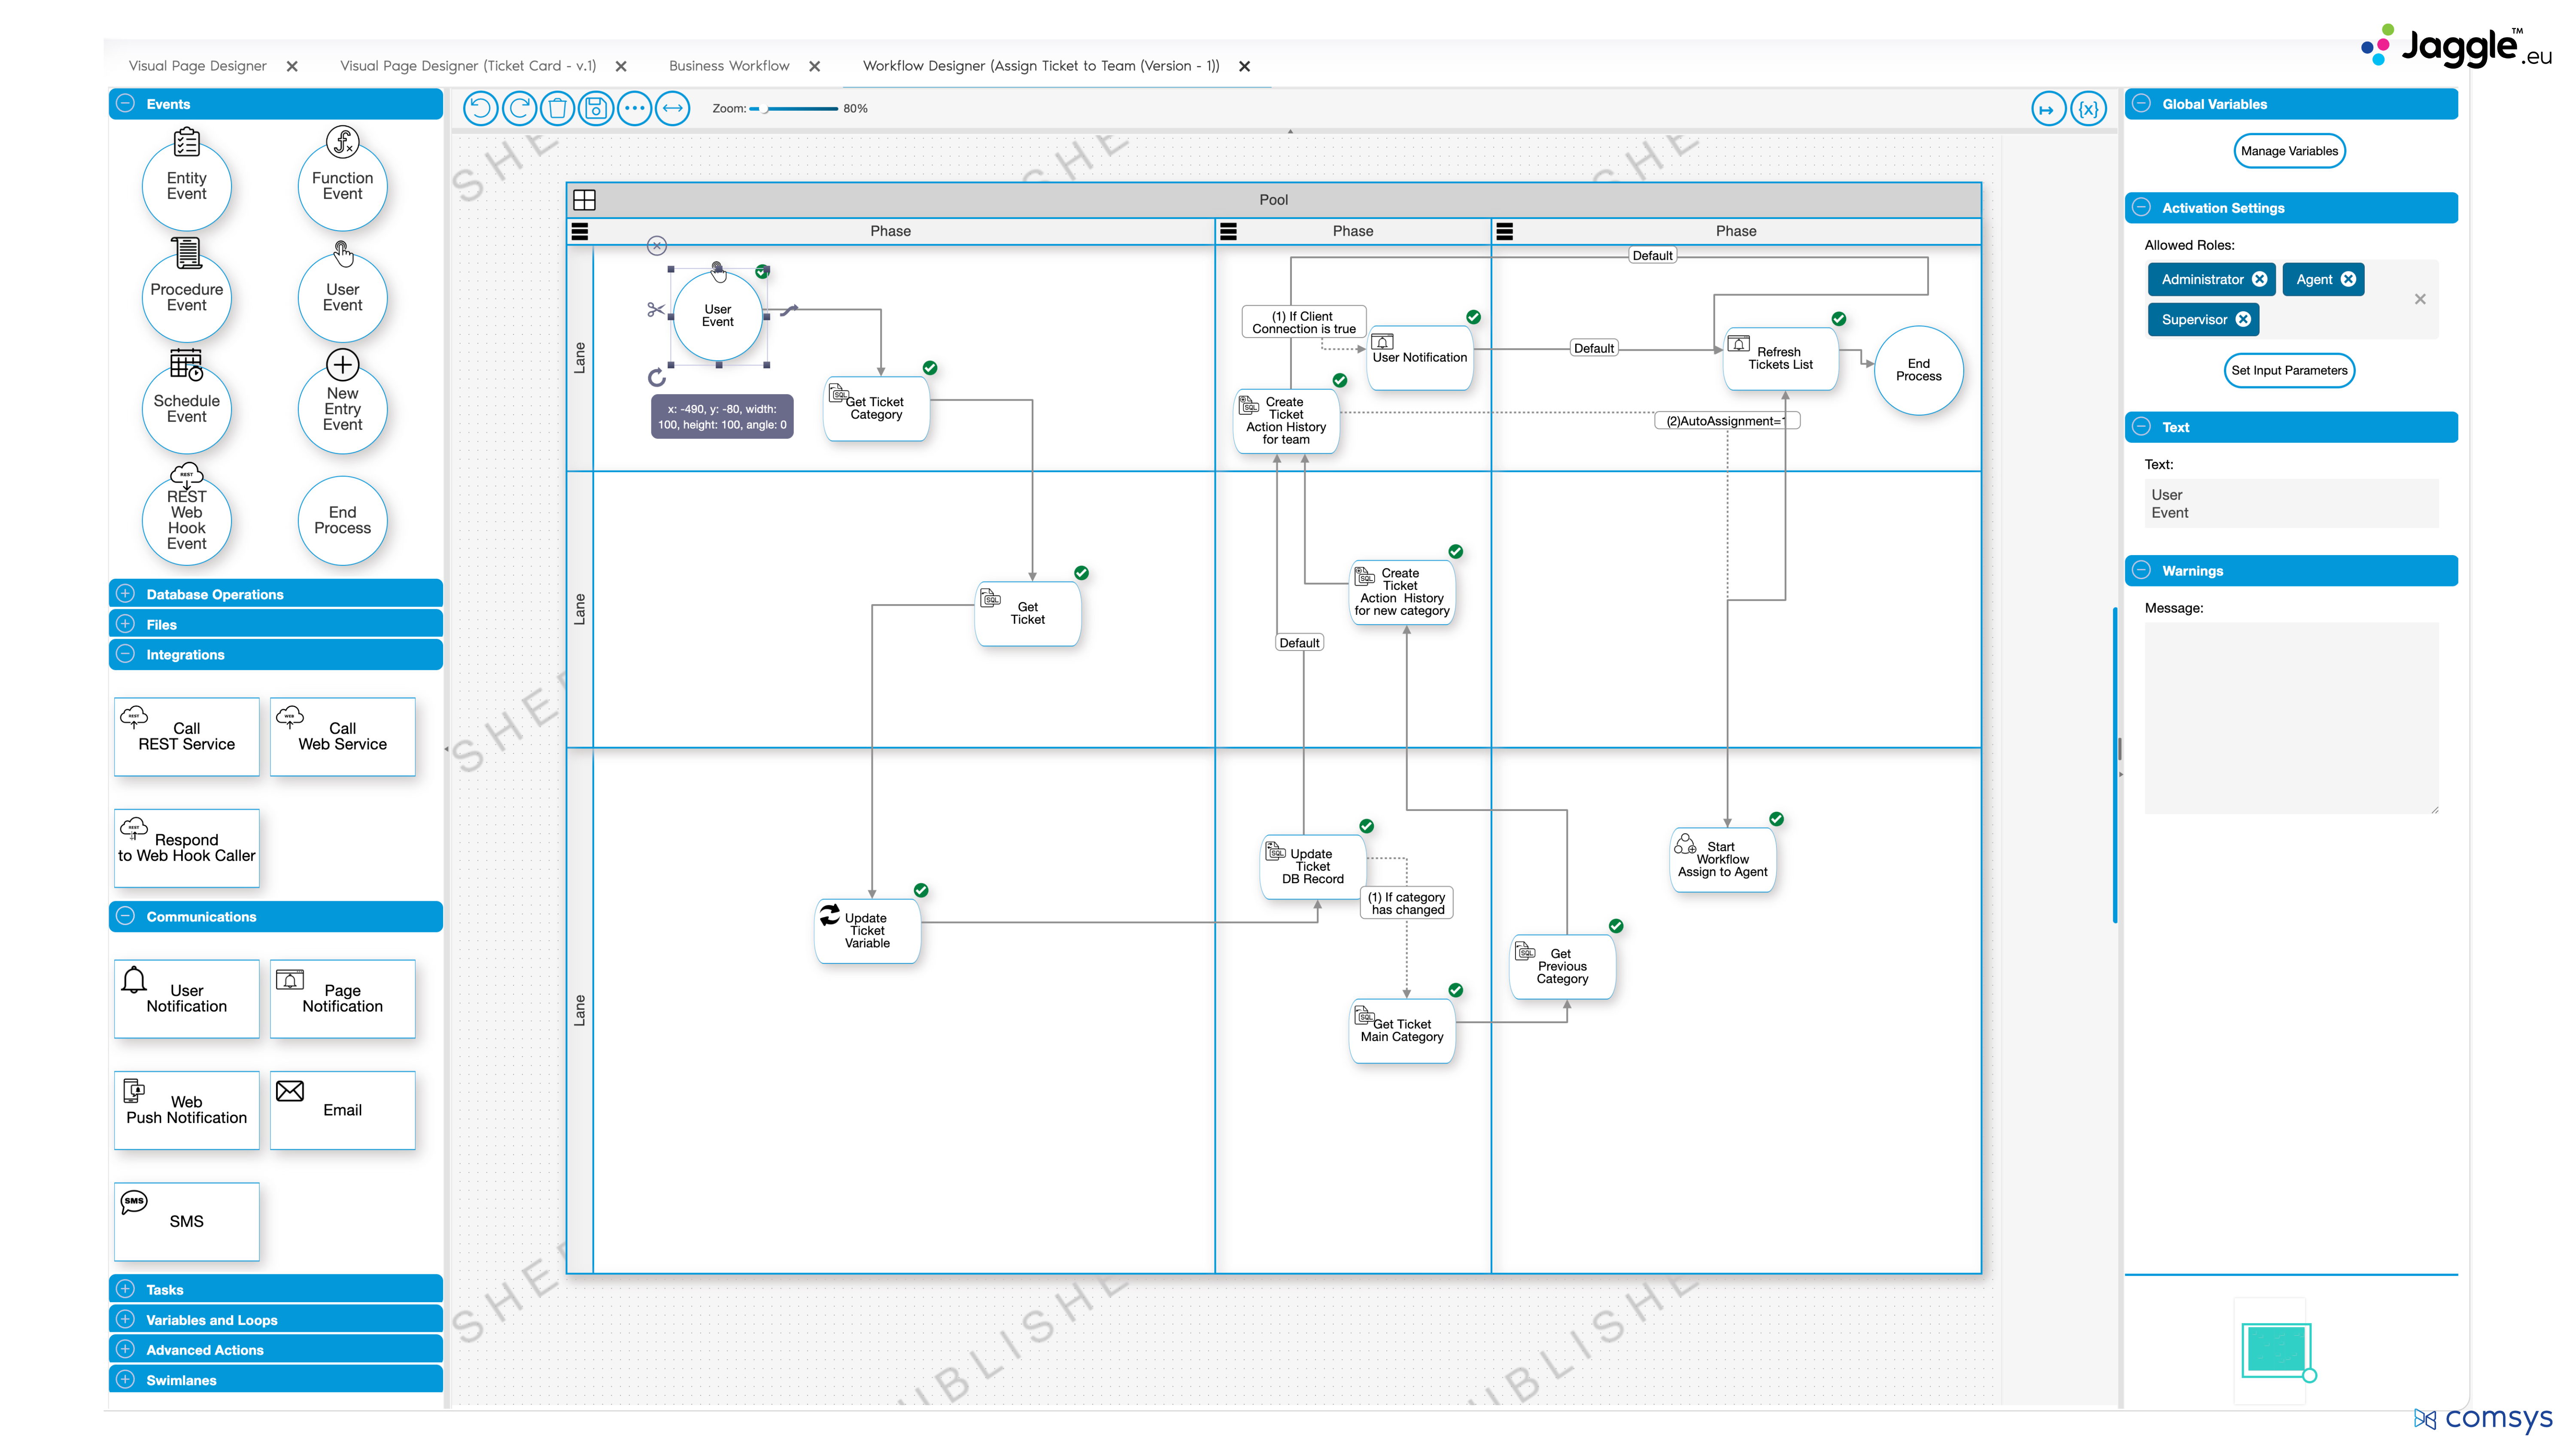The width and height of the screenshot is (2576, 1449).
Task: Click the fit-width double arrow icon
Action: pos(673,108)
